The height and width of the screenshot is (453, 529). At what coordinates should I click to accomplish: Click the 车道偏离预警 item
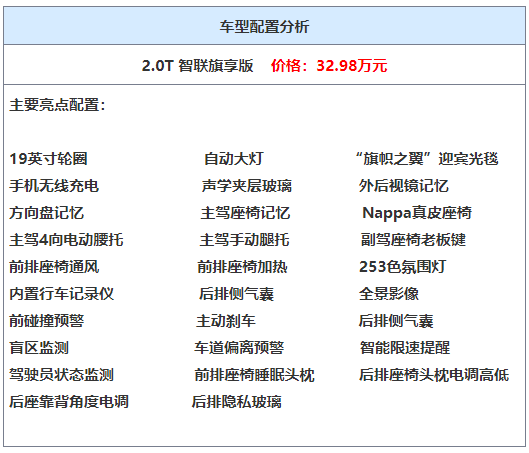(x=239, y=348)
